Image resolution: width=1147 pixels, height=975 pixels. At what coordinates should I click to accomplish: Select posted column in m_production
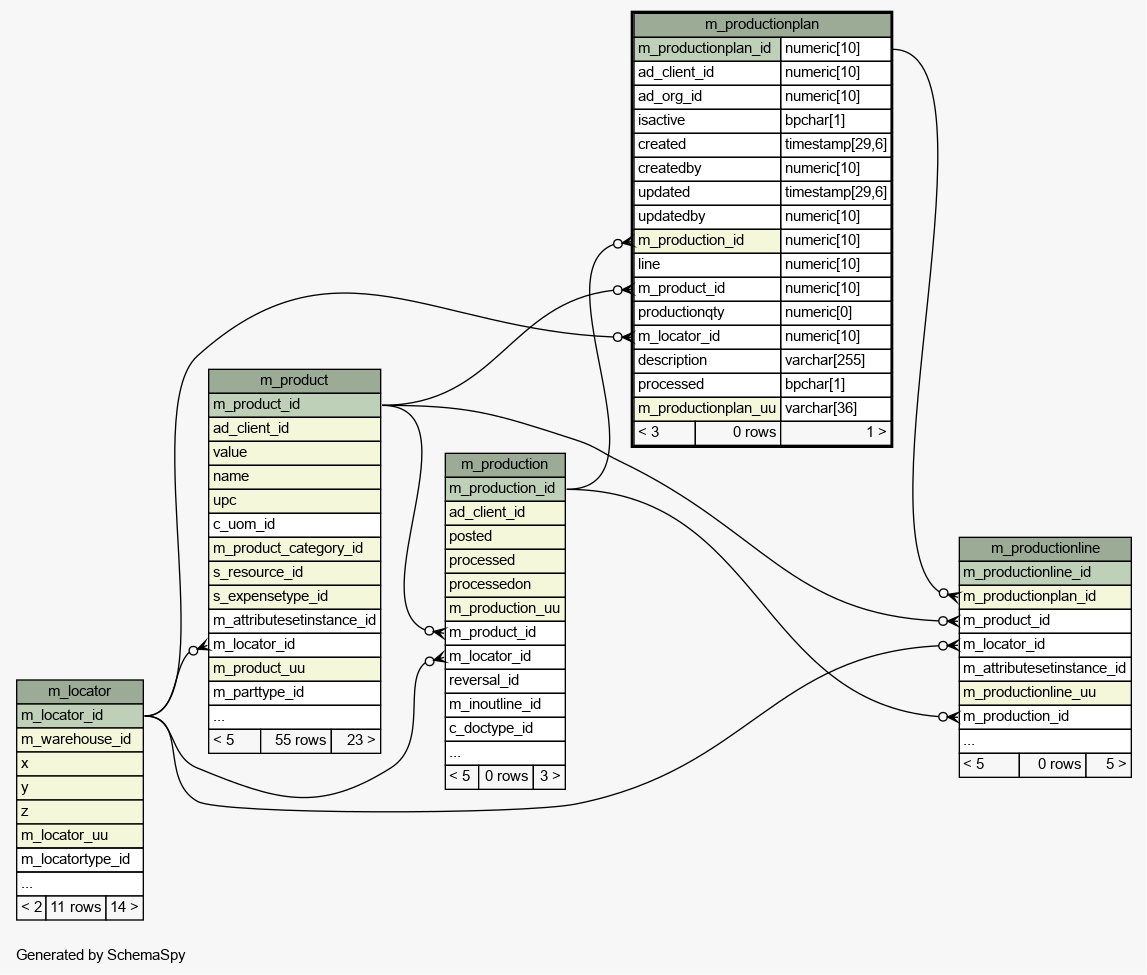point(505,537)
